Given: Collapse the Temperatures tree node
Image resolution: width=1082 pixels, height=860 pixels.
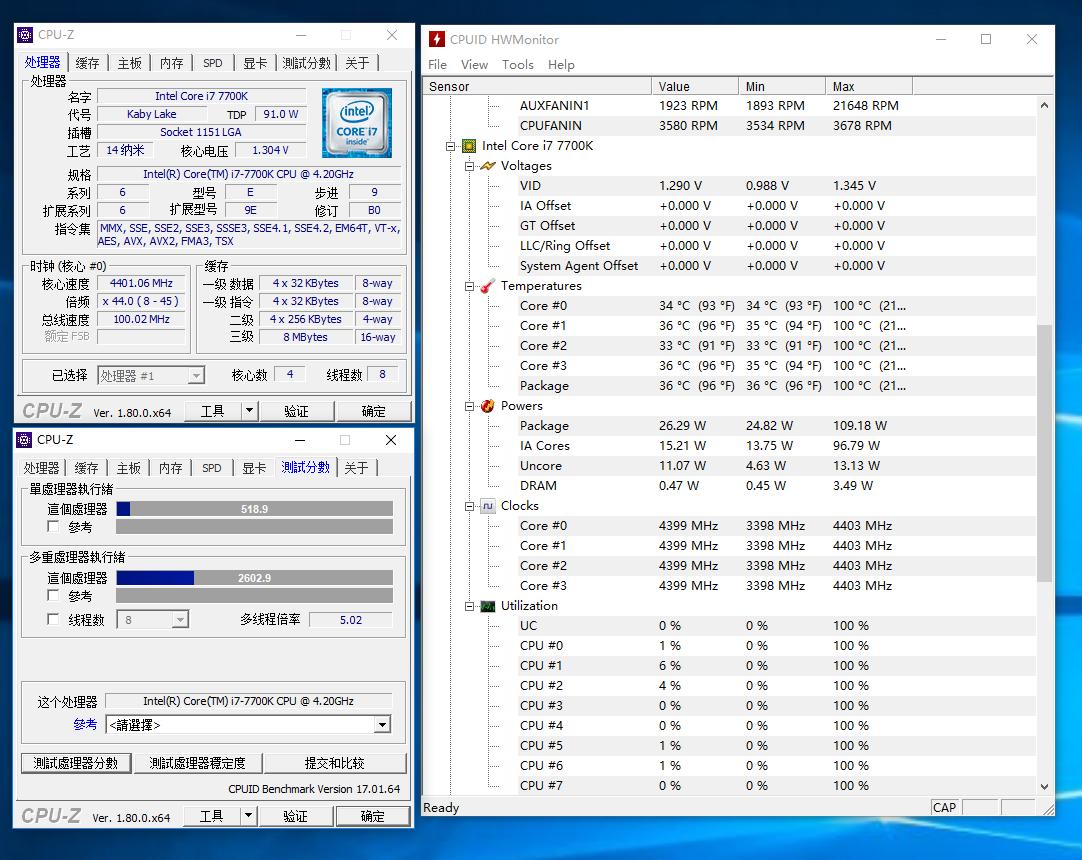Looking at the screenshot, I should pyautogui.click(x=470, y=286).
